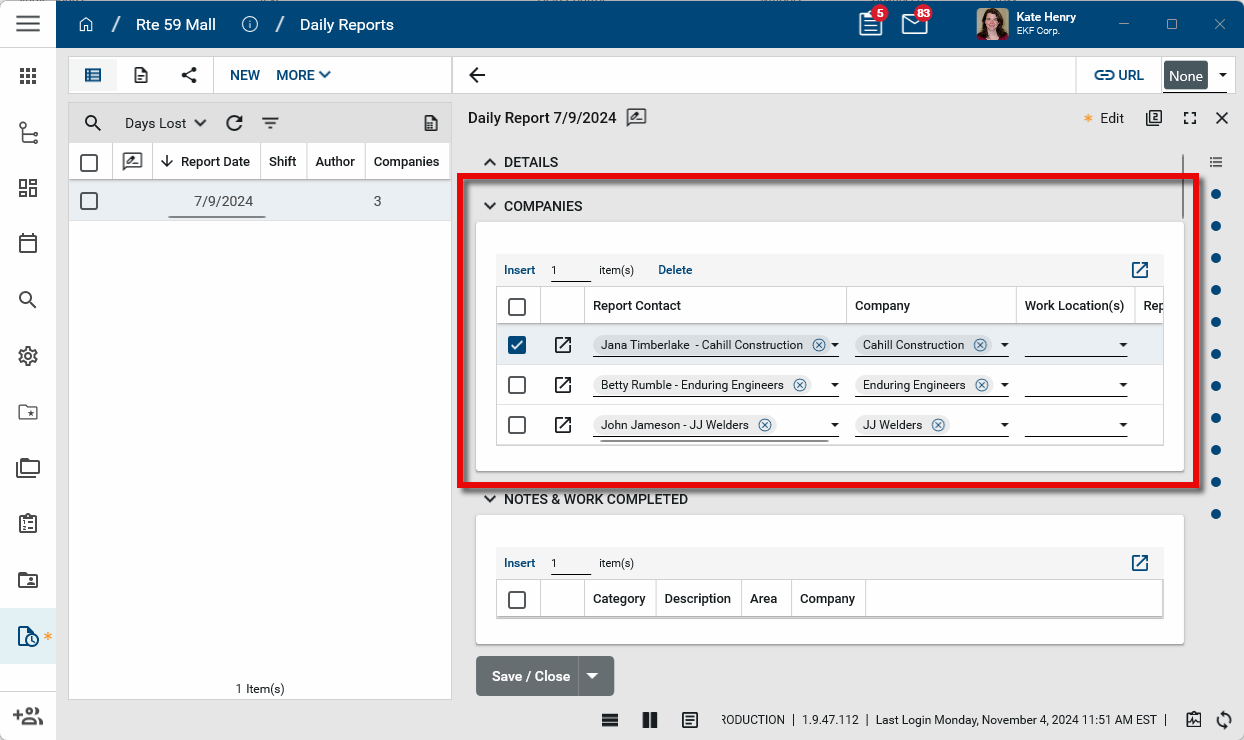Refresh the Daily Reports list
This screenshot has width=1244, height=740.
pyautogui.click(x=234, y=123)
